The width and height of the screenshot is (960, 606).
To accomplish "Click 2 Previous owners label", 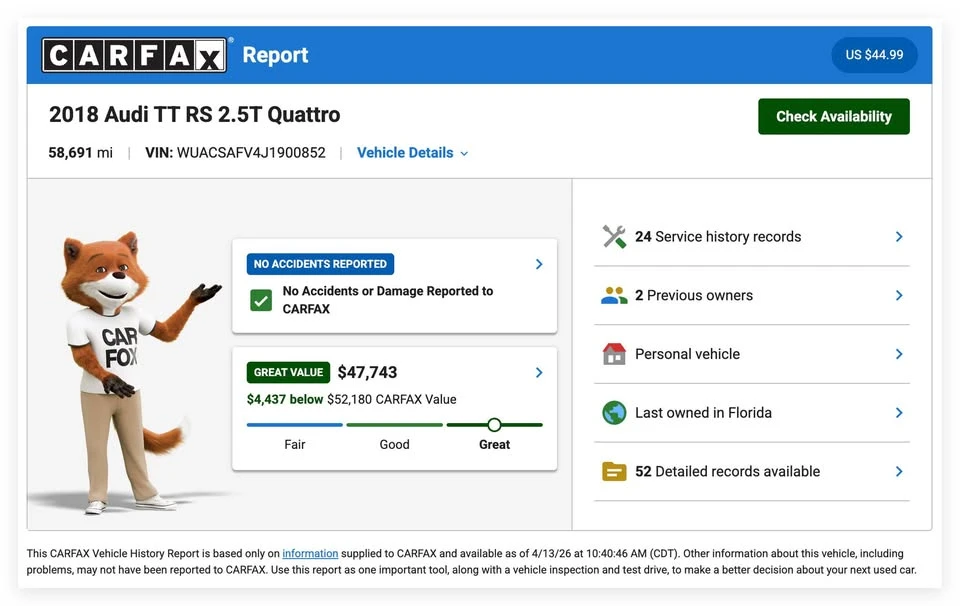I will (x=694, y=296).
